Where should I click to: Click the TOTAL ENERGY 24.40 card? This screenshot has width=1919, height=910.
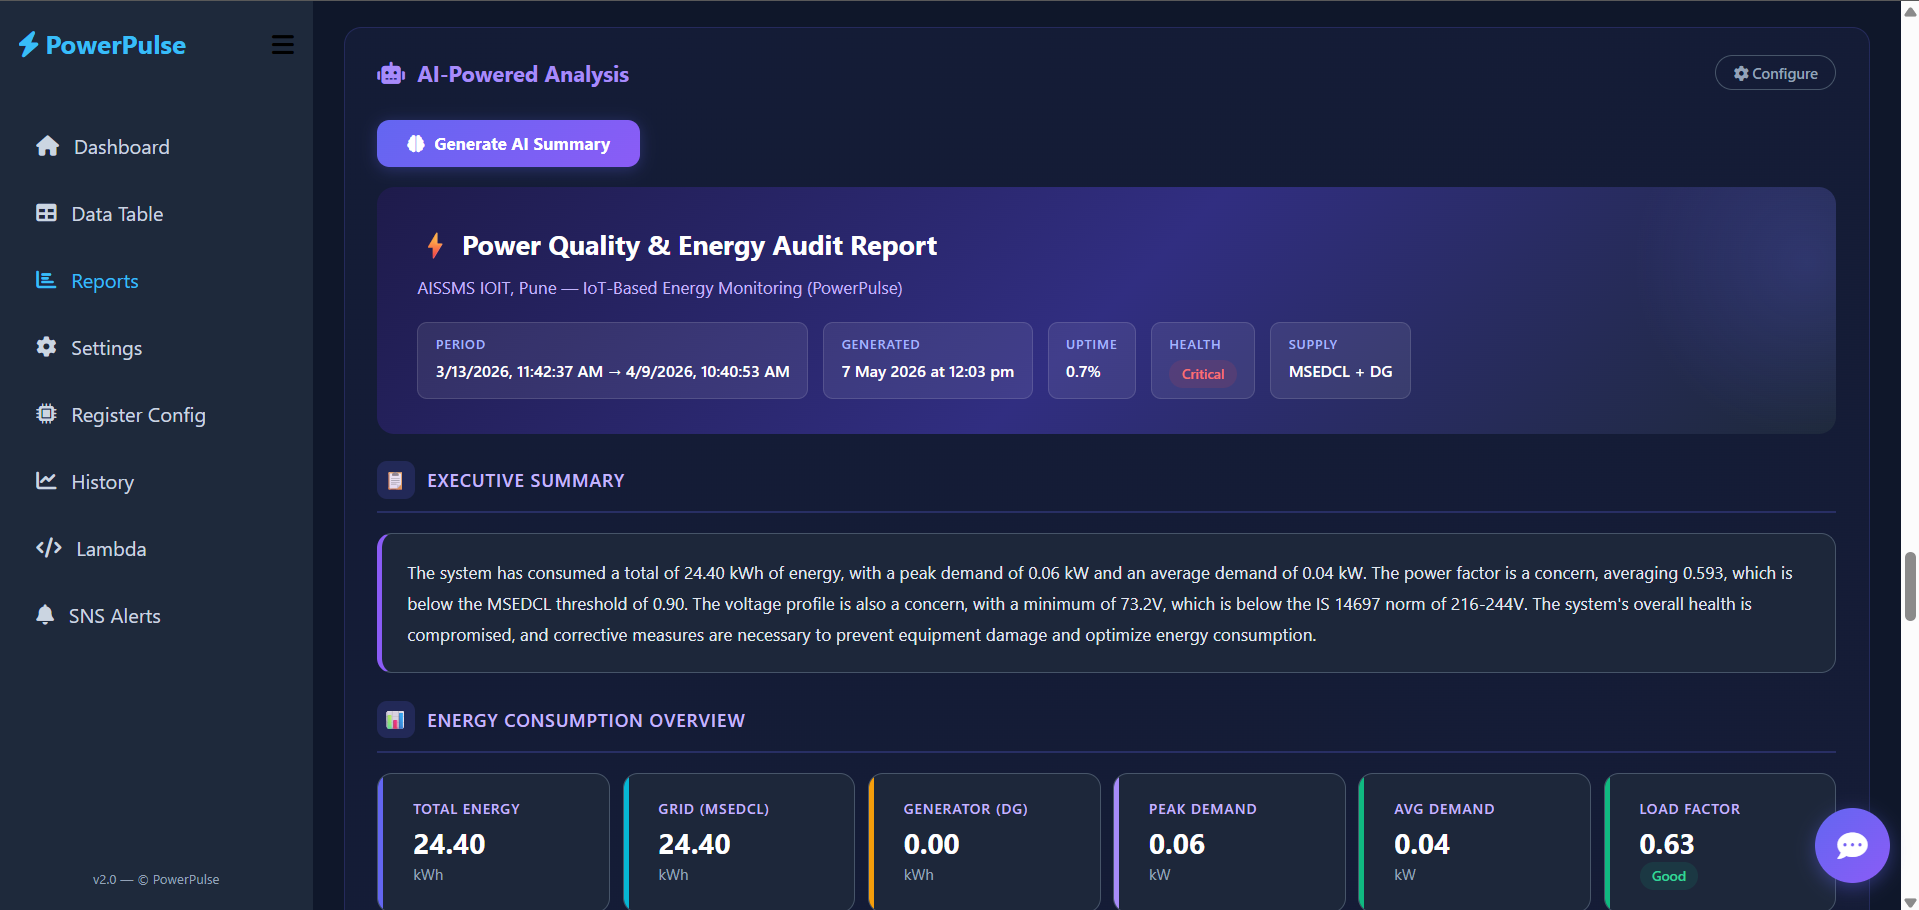point(494,841)
